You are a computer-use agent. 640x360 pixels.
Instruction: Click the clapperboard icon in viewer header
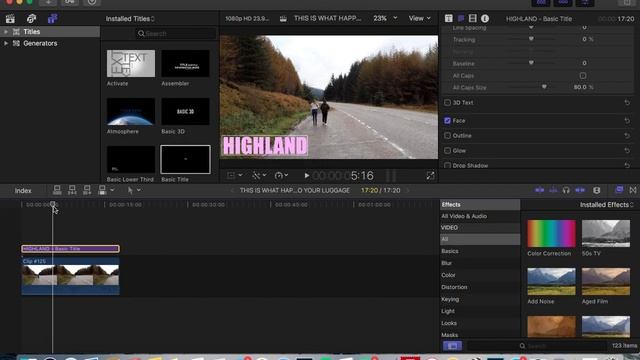(283, 19)
